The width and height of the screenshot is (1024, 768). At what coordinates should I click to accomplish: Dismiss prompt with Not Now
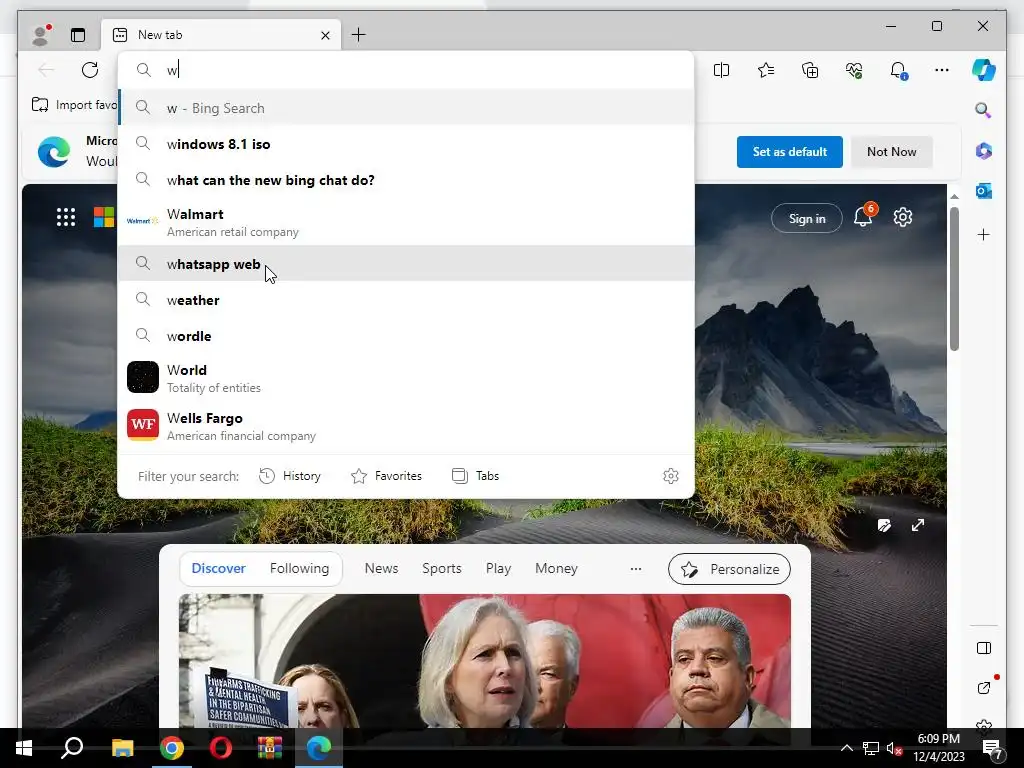(x=891, y=152)
